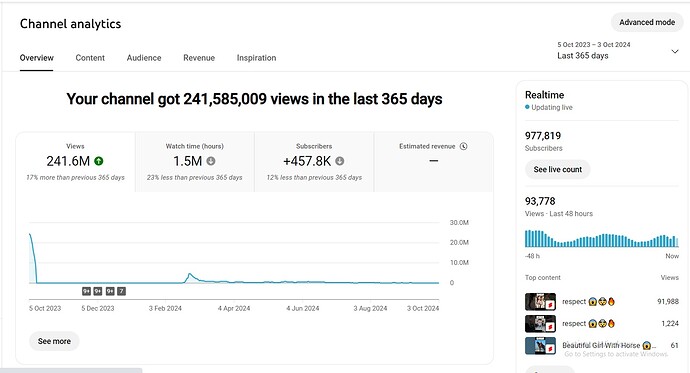Click the respect title with 1,224 views

[588, 323]
